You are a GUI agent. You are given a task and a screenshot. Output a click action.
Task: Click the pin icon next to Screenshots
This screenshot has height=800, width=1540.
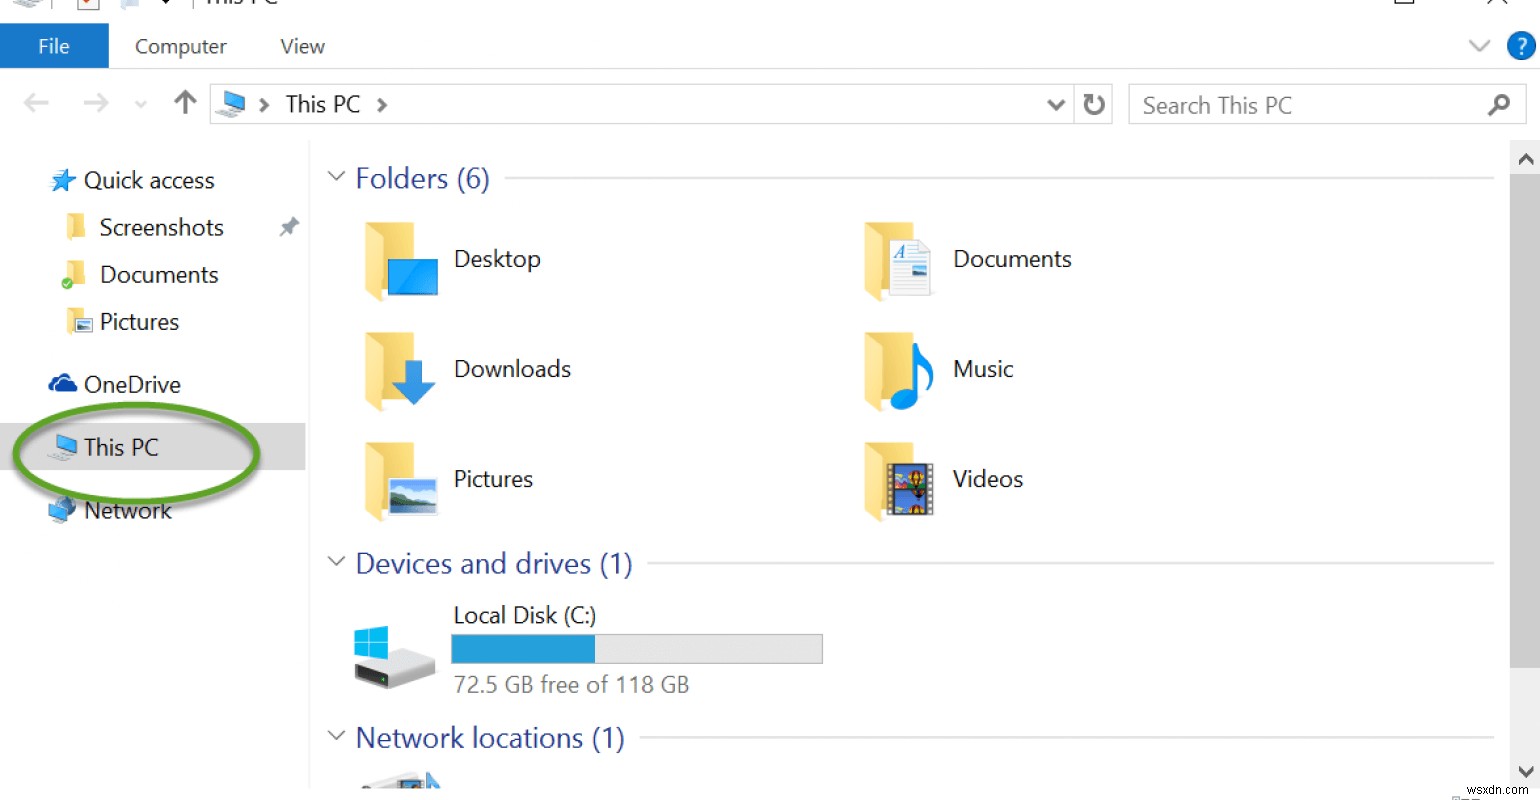(288, 227)
